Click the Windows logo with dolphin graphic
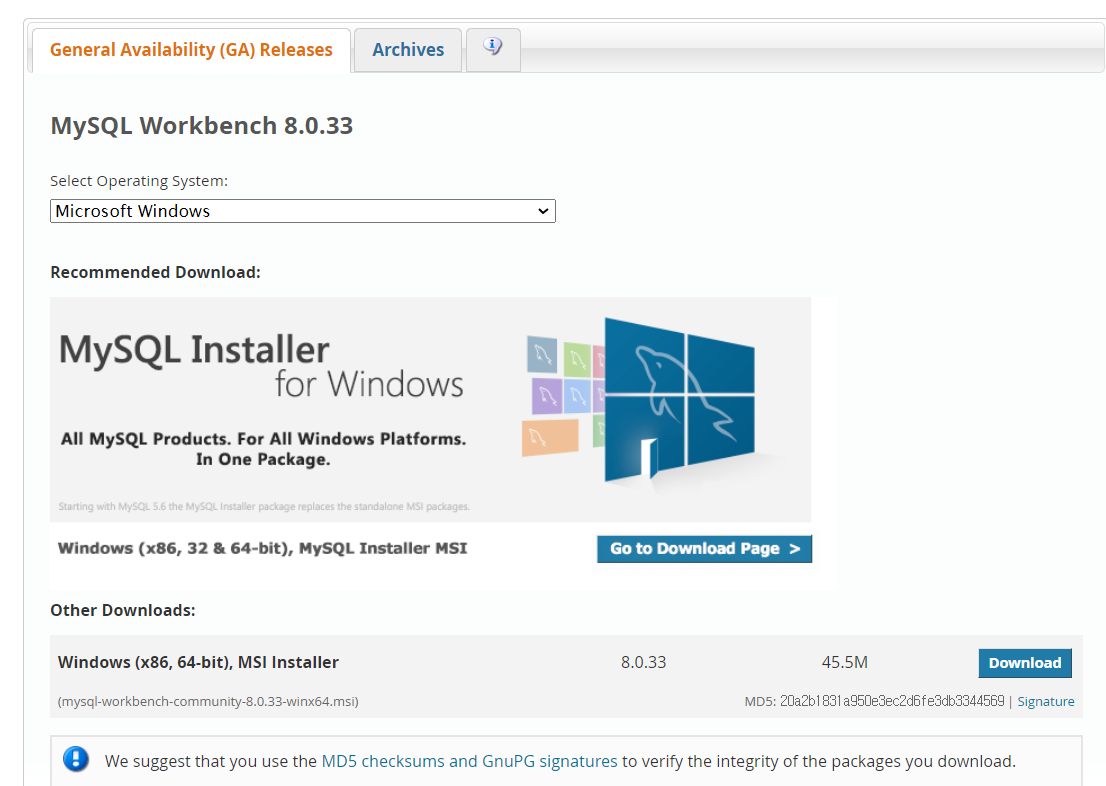This screenshot has width=1106, height=786. pos(679,400)
